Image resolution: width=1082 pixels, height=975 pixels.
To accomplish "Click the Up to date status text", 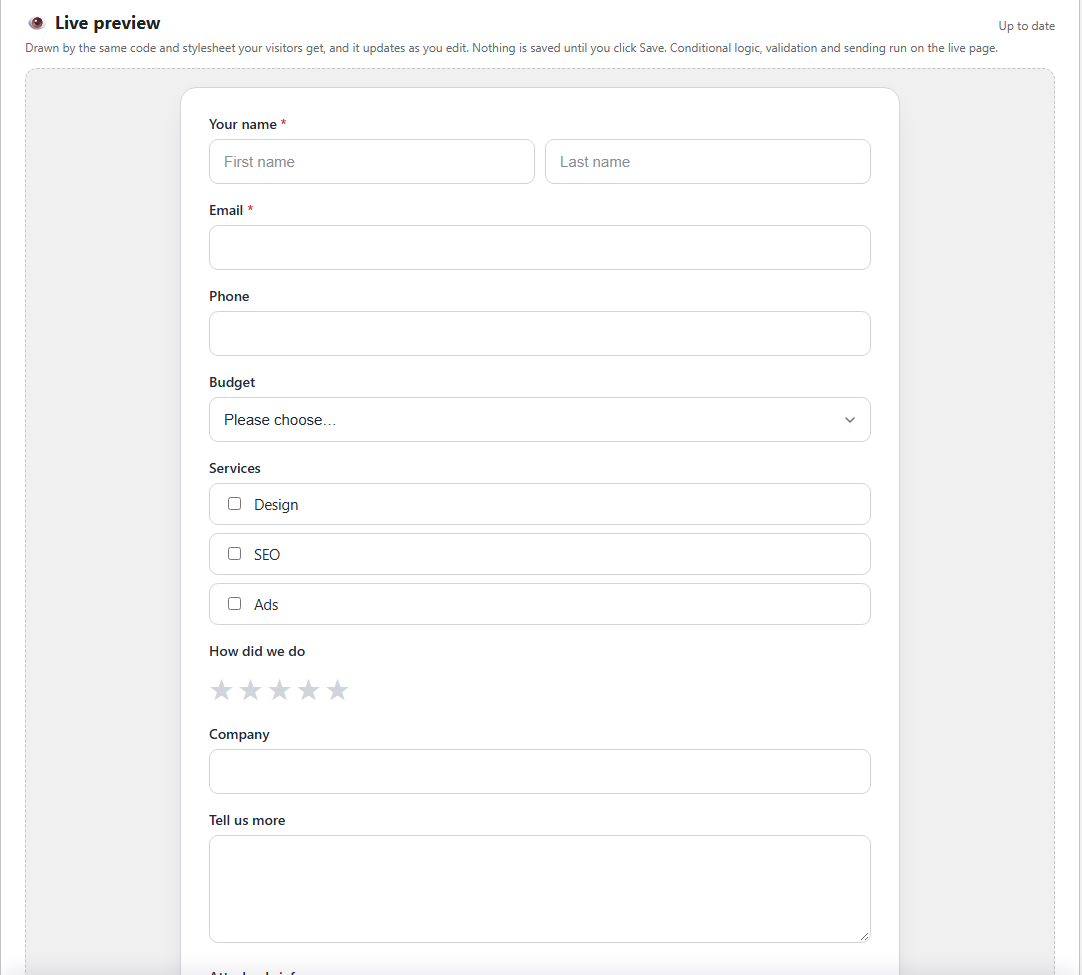I will [1026, 26].
